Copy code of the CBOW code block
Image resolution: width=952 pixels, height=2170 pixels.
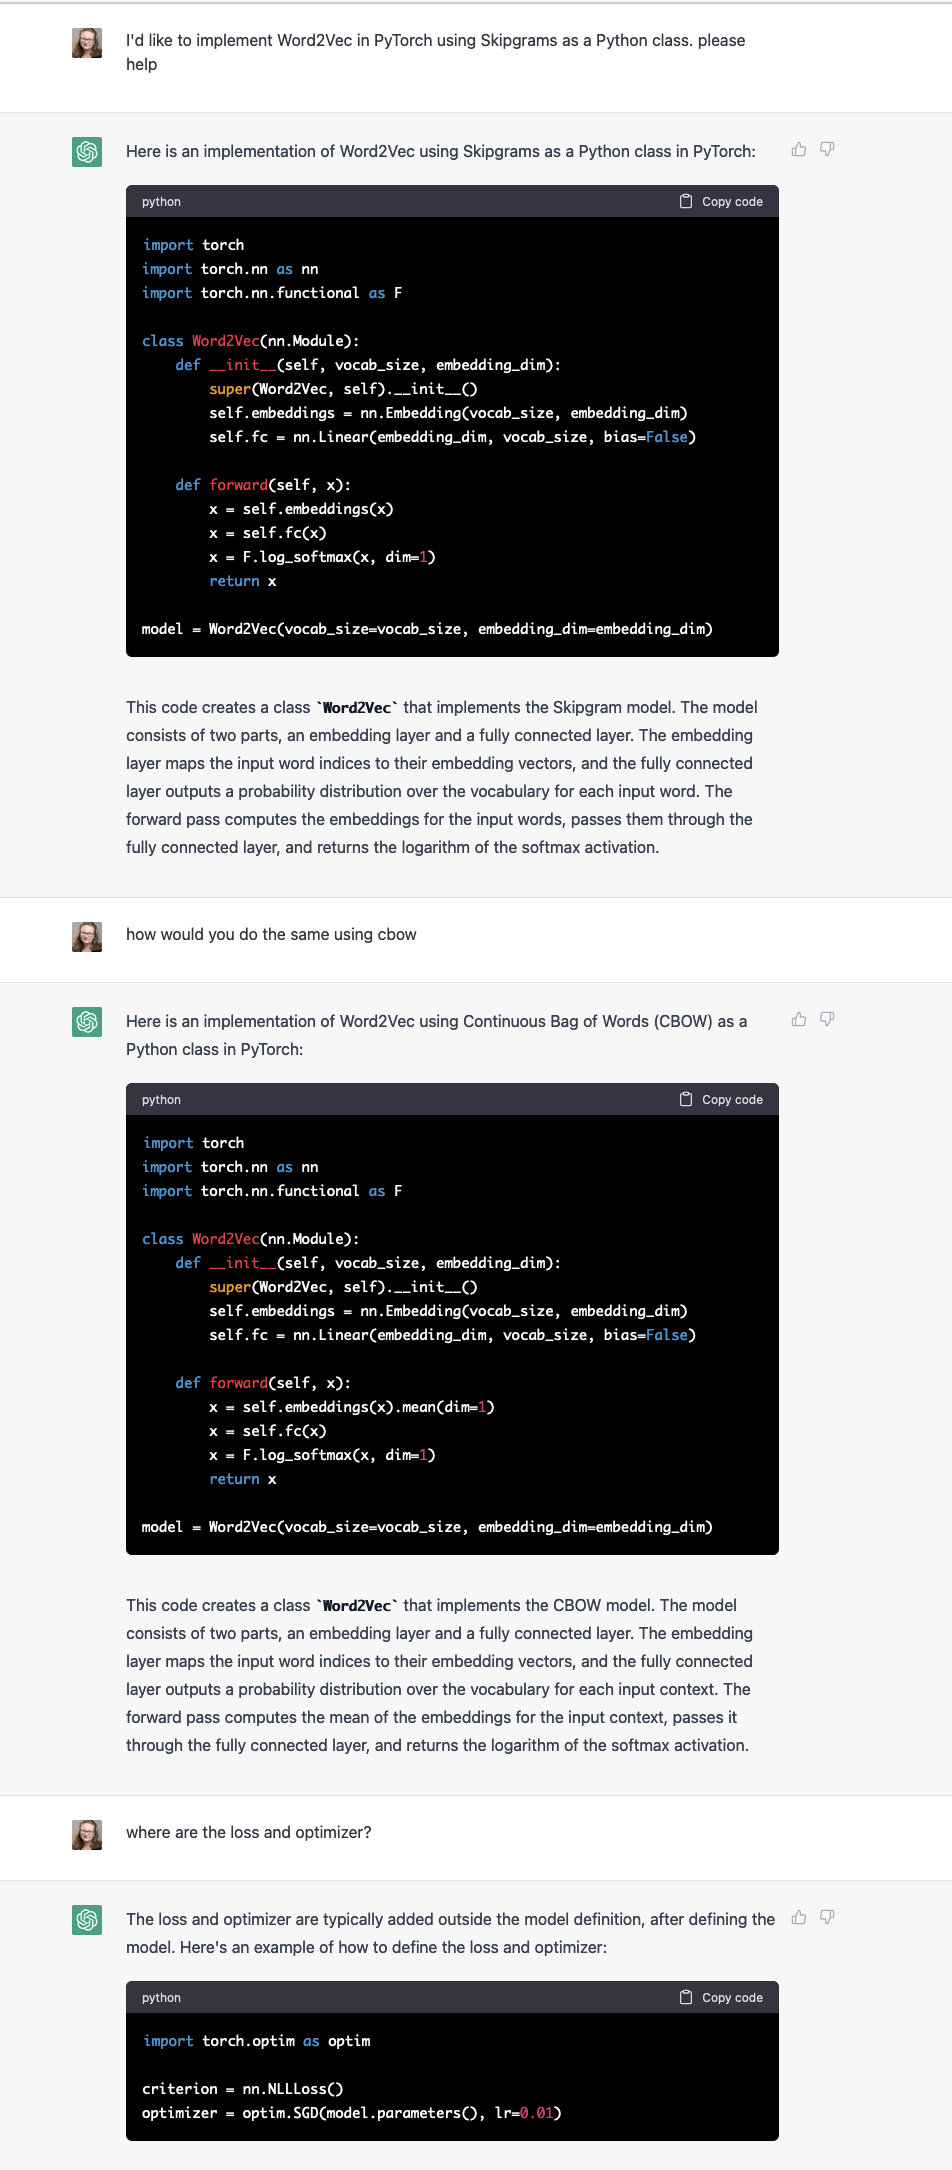(721, 1099)
